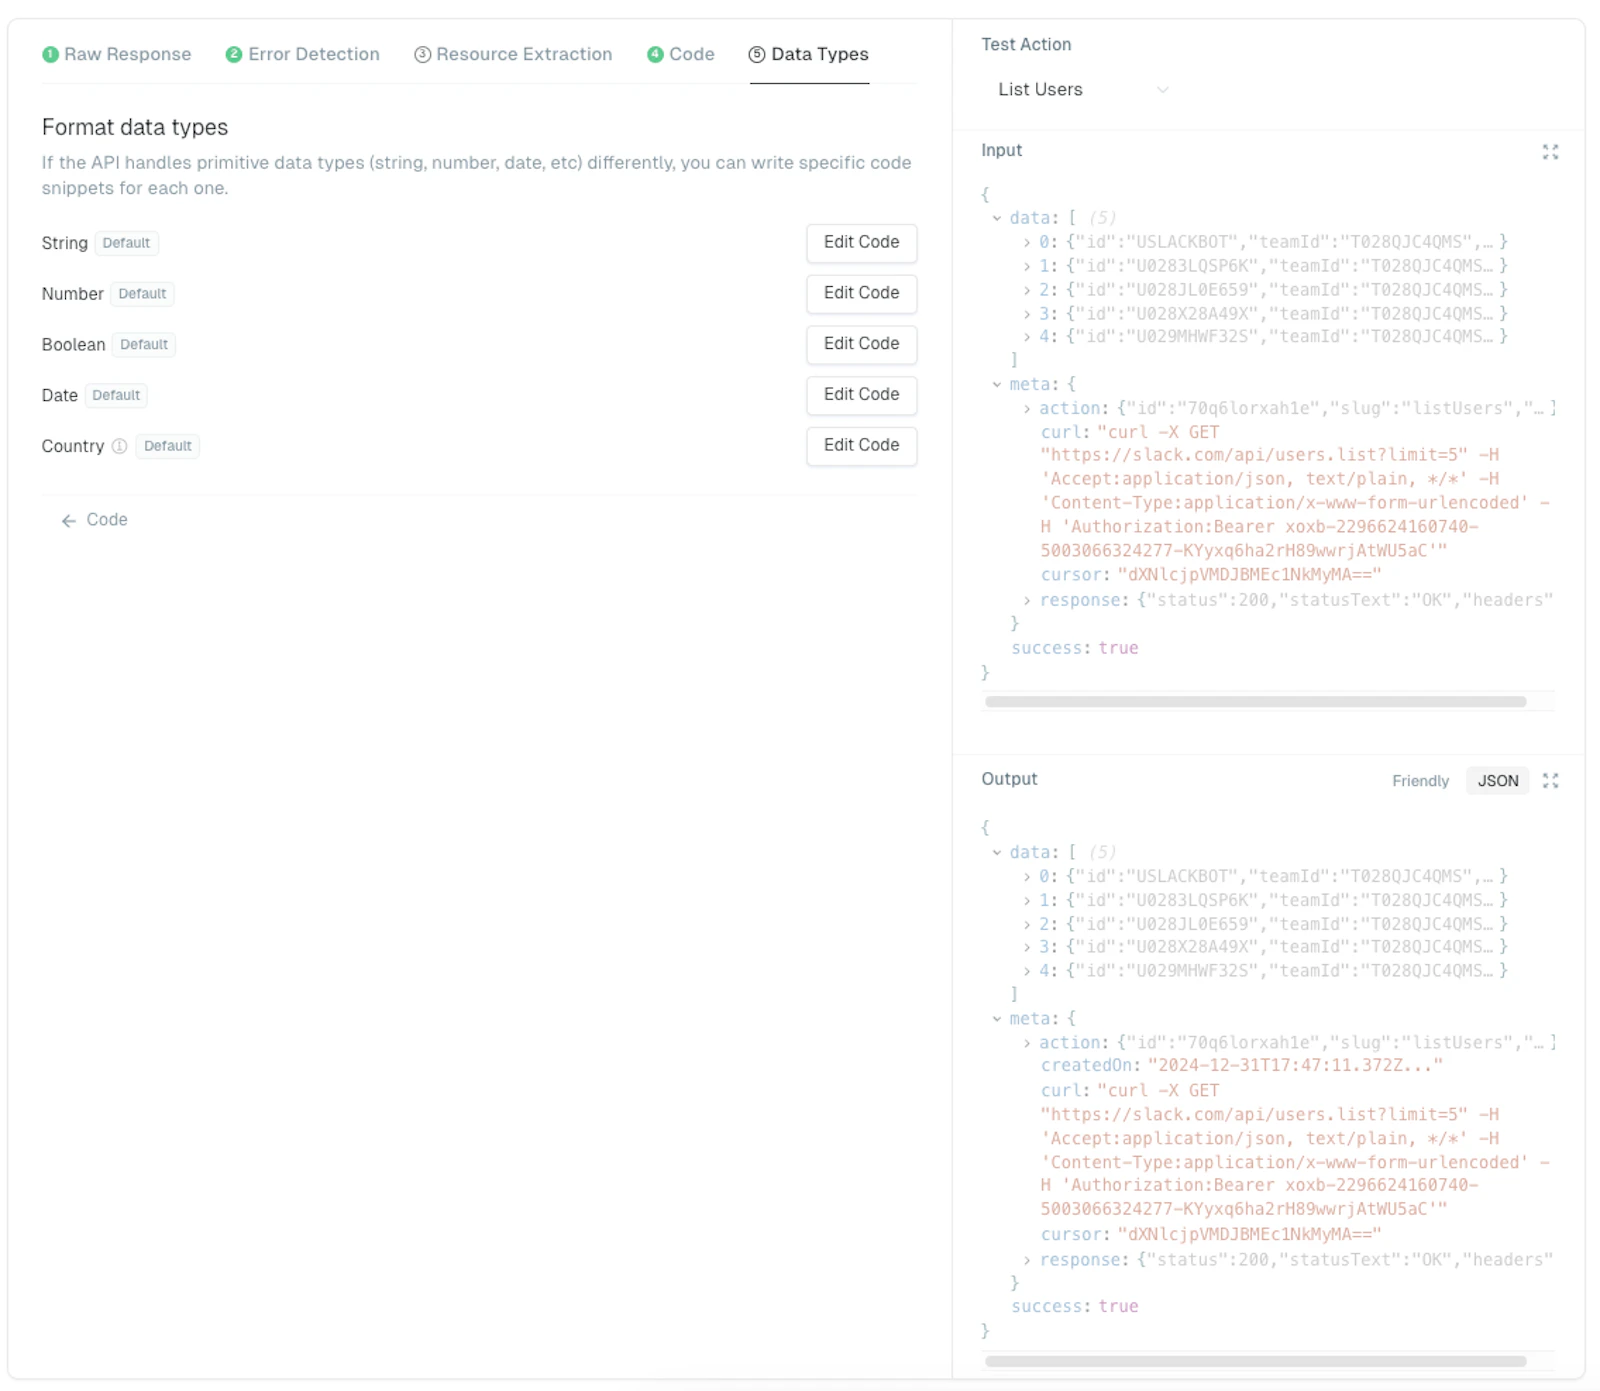
Task: Go to the Code step tab
Action: click(681, 54)
